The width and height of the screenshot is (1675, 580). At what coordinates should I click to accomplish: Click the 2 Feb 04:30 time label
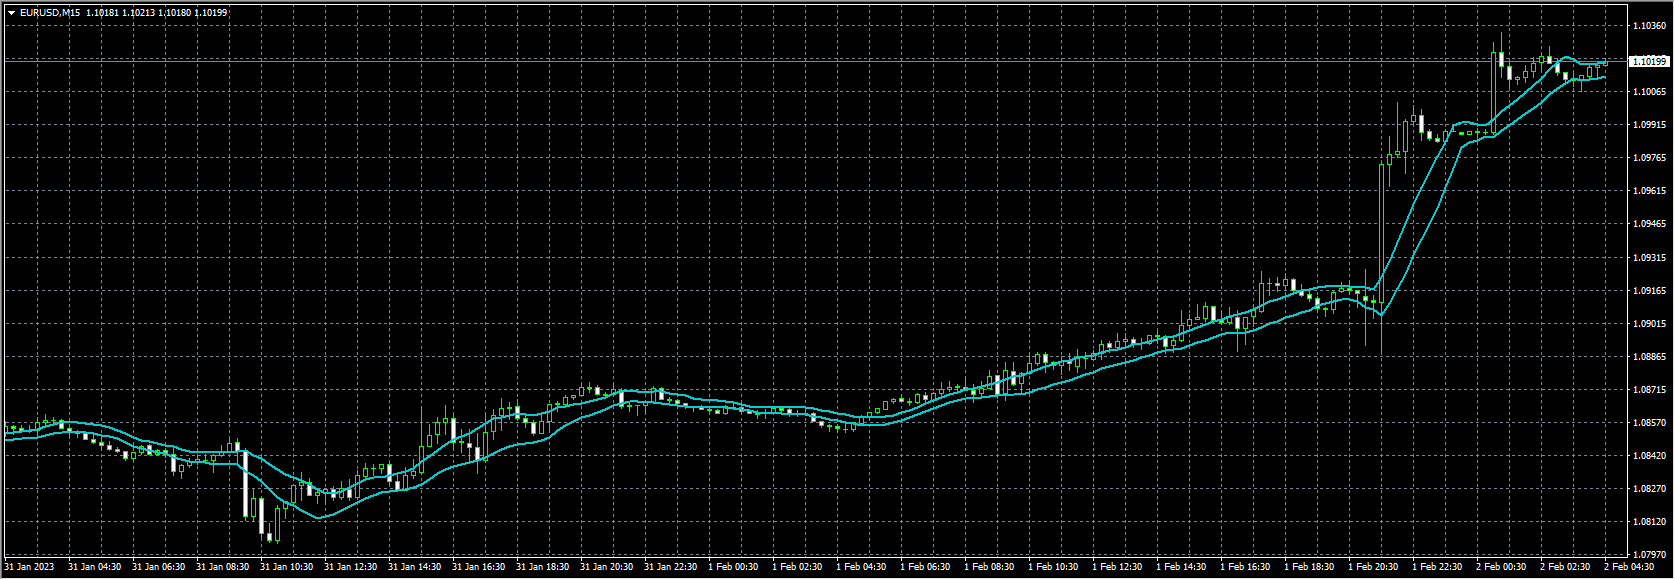1629,567
